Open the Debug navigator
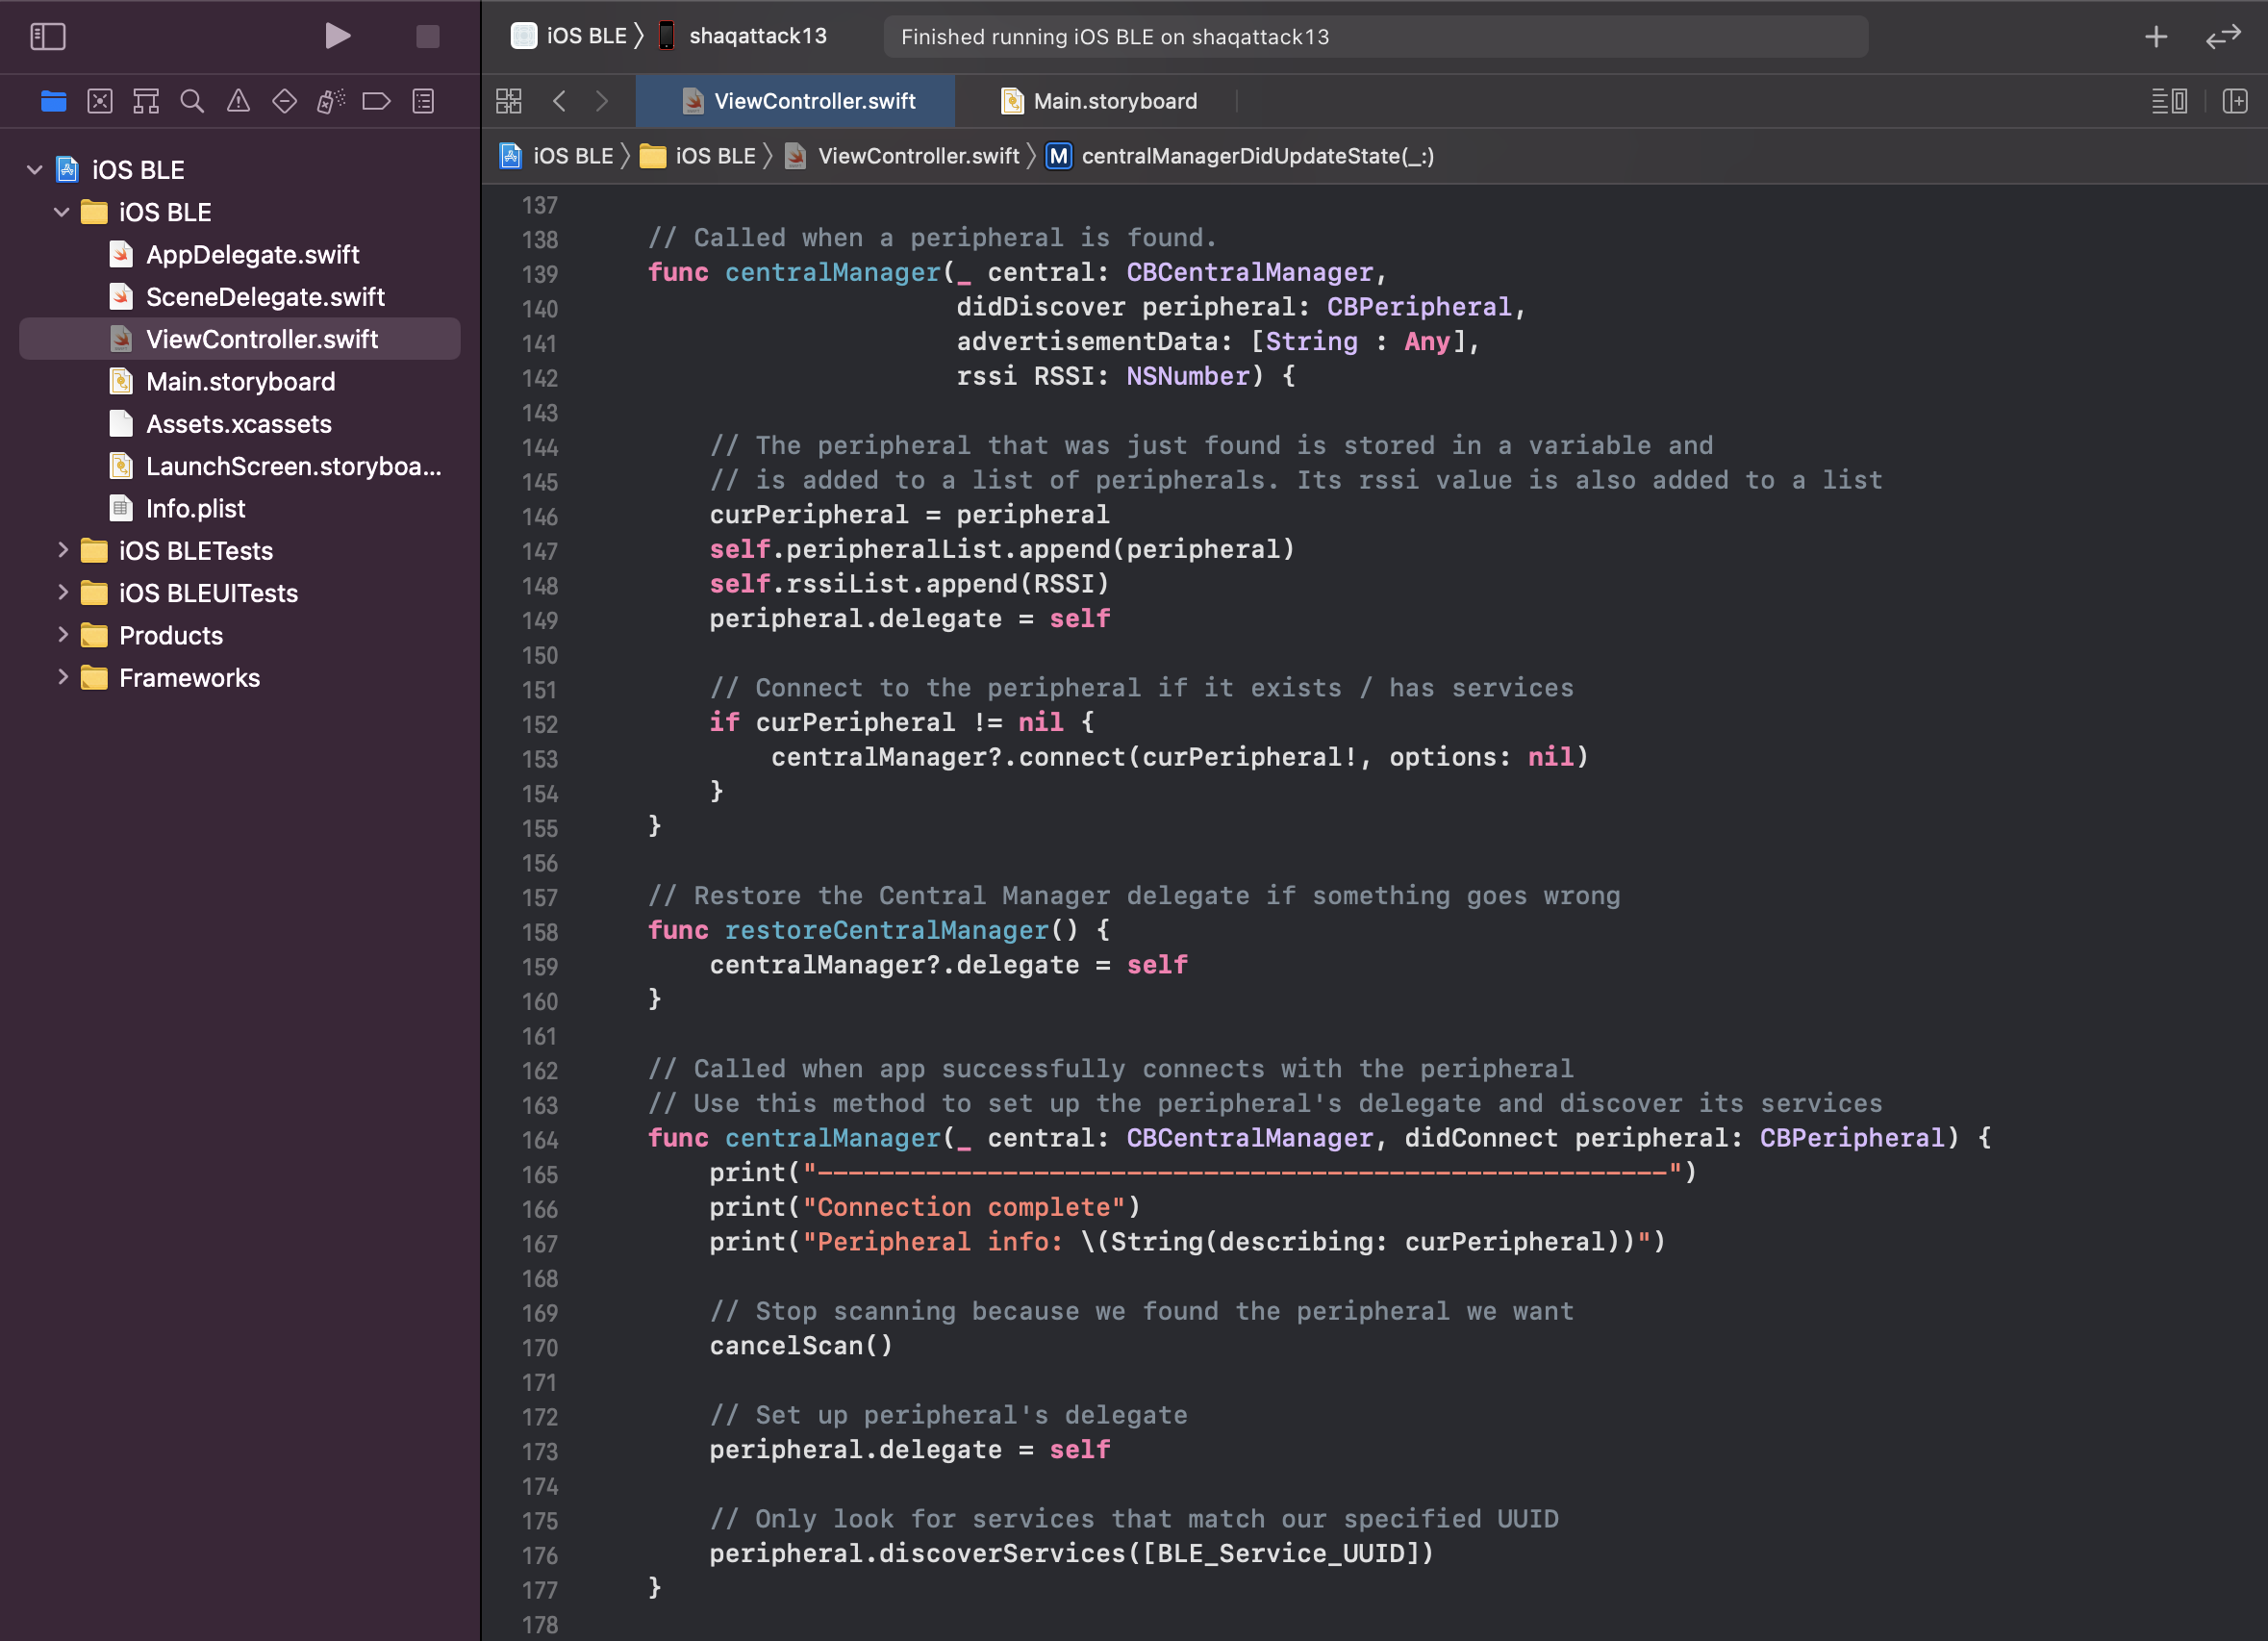This screenshot has width=2268, height=1641. [331, 101]
